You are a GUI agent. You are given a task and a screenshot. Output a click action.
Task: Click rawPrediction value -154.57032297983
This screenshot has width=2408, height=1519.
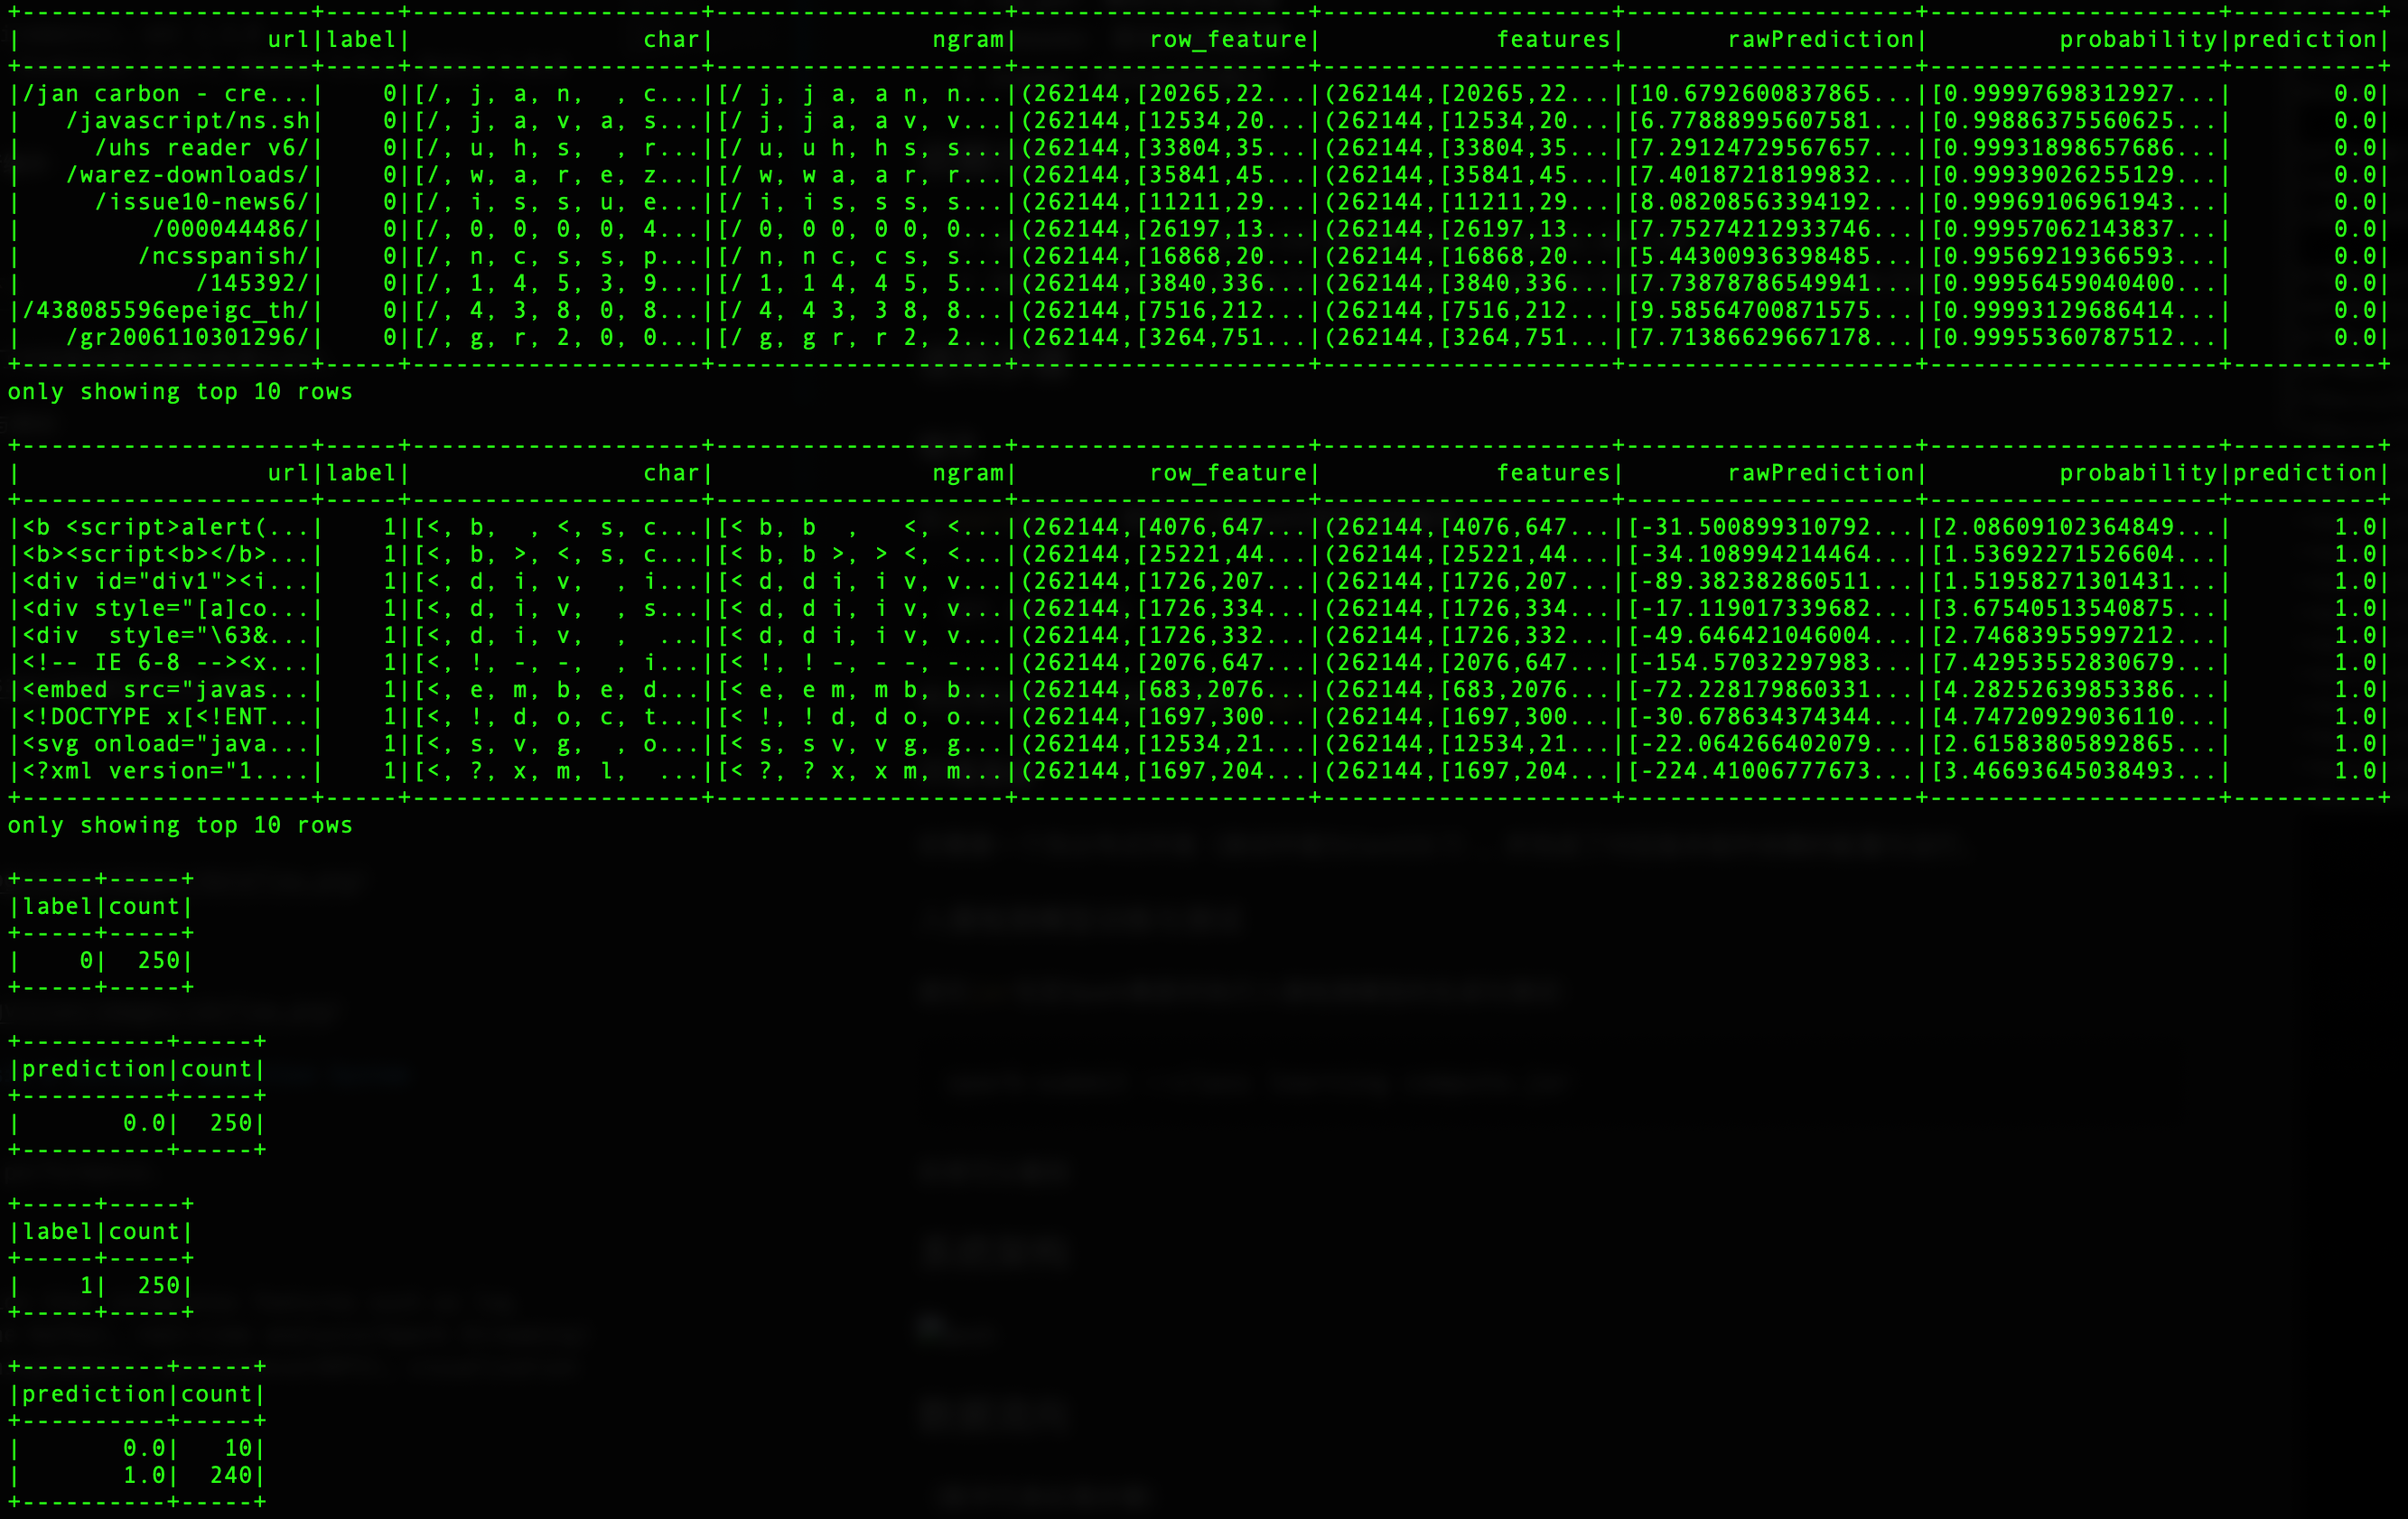click(x=1770, y=663)
